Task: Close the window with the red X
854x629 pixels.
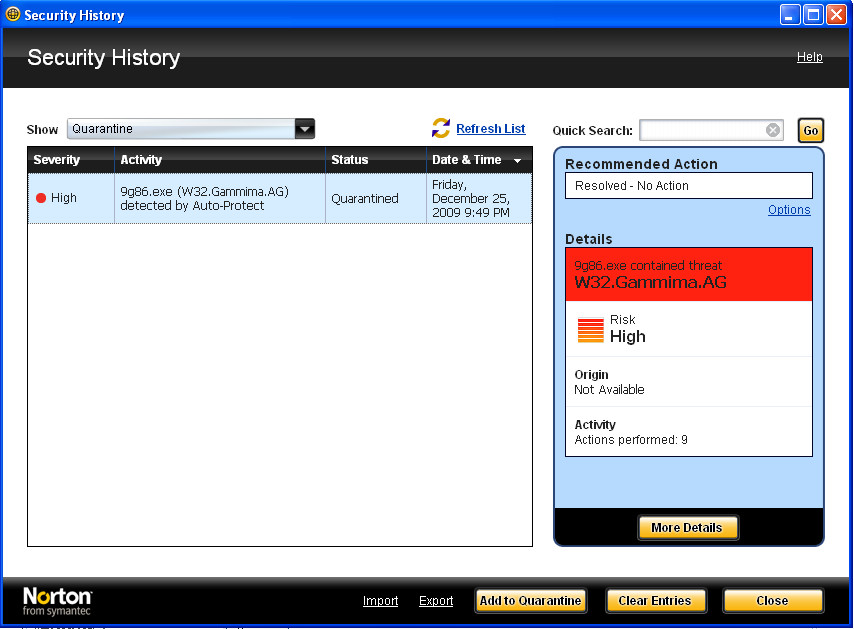Action: (836, 15)
